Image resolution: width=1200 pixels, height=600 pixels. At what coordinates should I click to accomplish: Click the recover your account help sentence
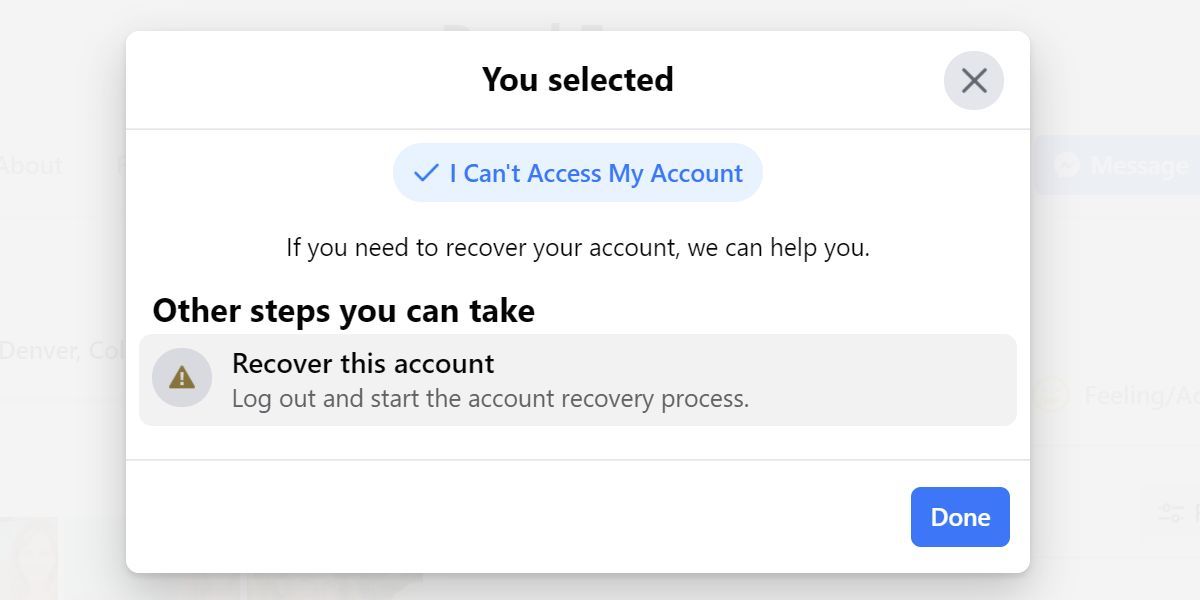coord(577,247)
